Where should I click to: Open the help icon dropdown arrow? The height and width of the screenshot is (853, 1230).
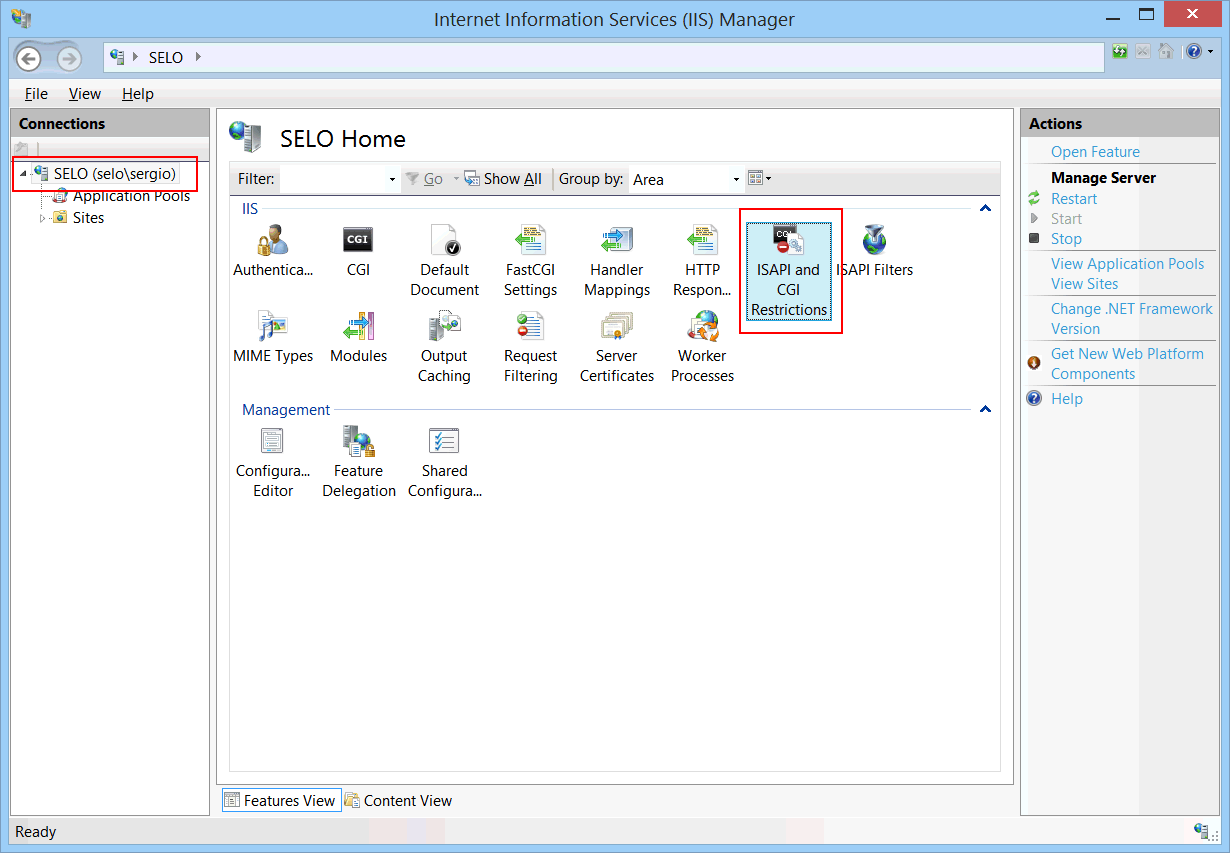point(1209,51)
